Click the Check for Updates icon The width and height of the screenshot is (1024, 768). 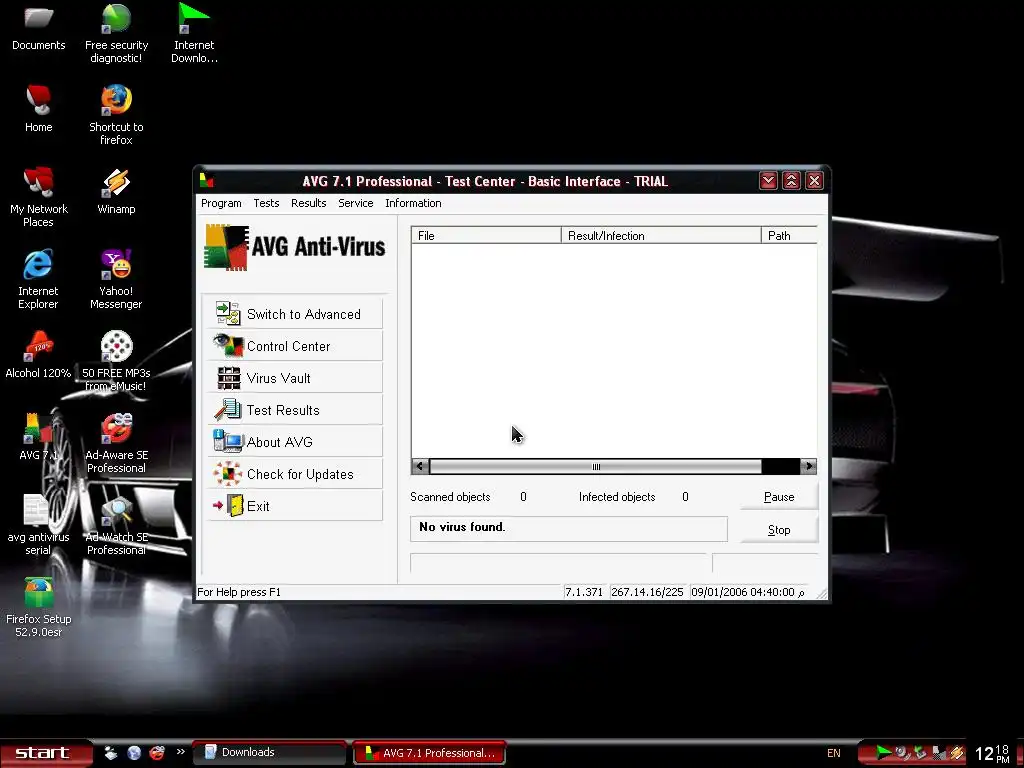(x=228, y=473)
